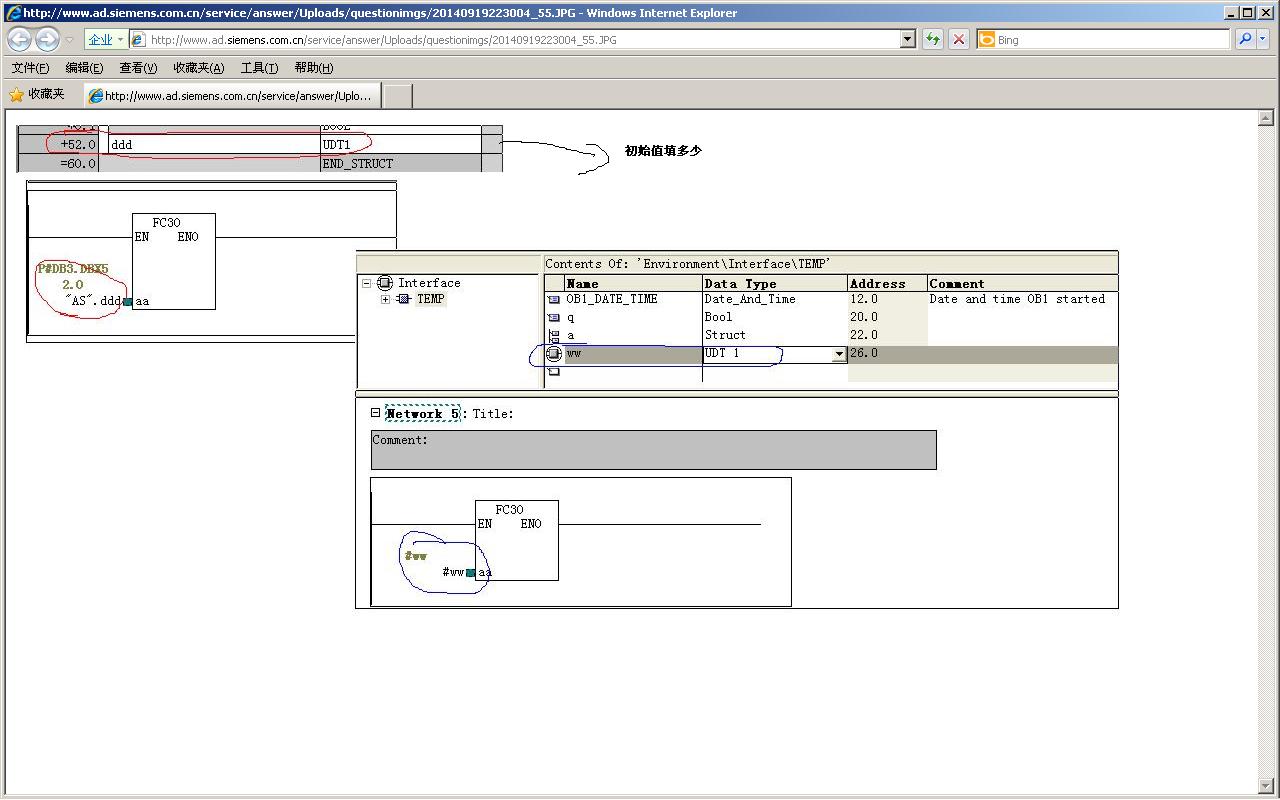Click the blank New Tab button
This screenshot has height=800, width=1280.
pyautogui.click(x=397, y=96)
